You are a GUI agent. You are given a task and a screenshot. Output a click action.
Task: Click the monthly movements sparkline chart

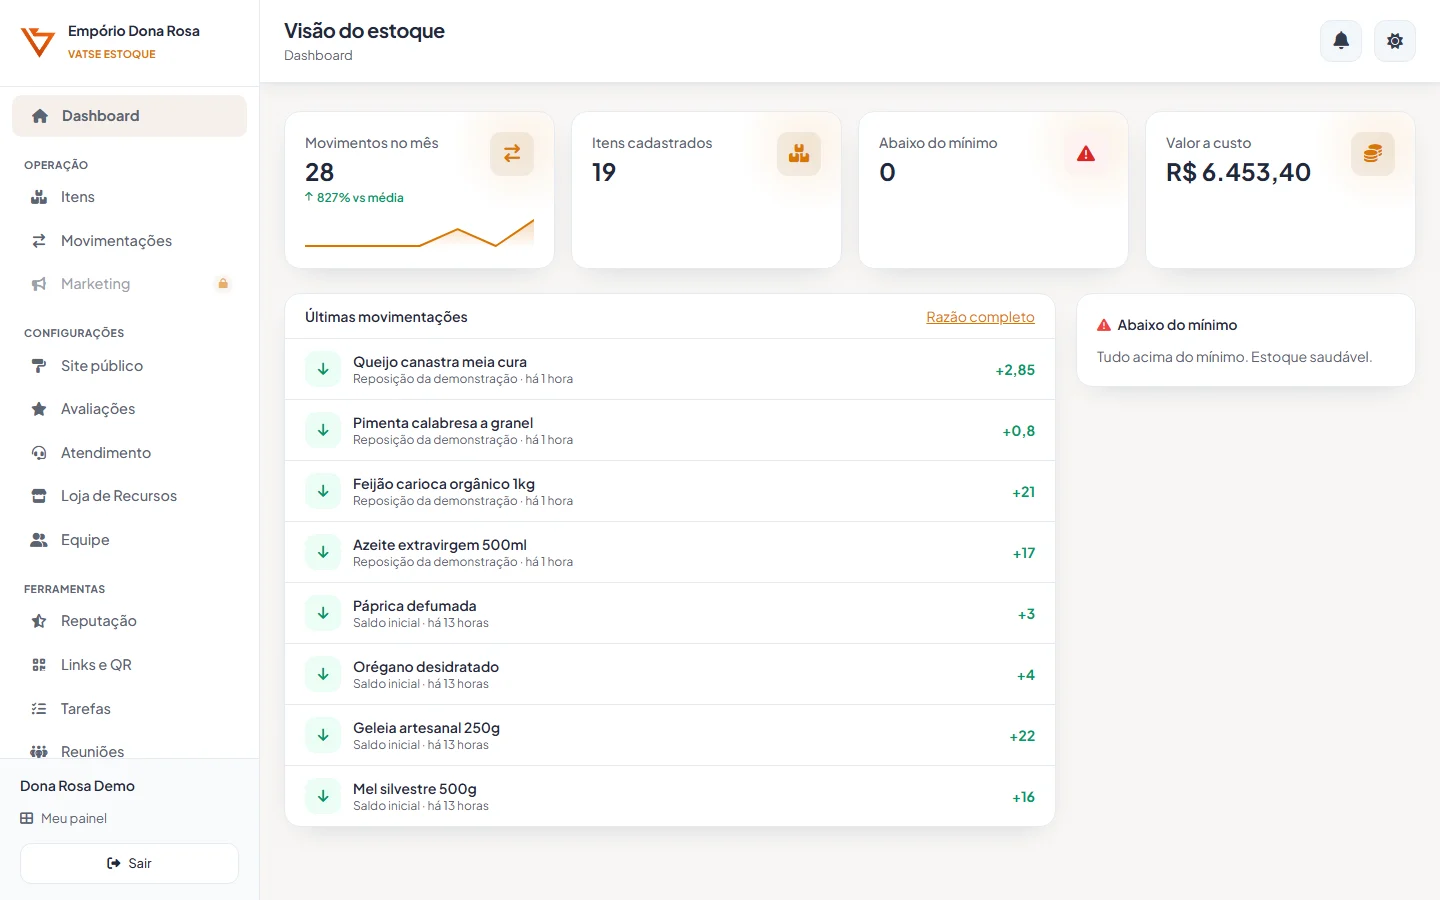pos(419,232)
